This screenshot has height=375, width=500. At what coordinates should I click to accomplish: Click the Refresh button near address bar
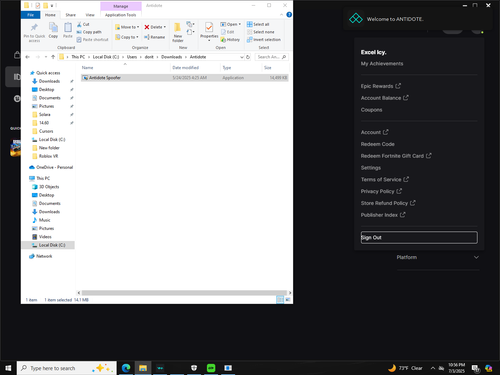point(248,57)
